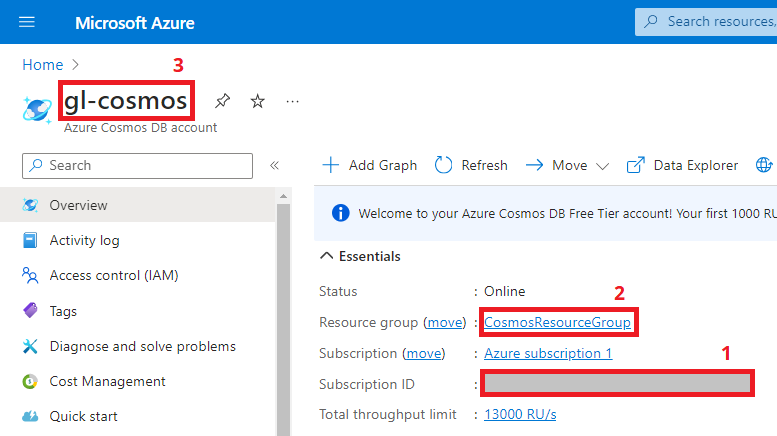Select Quick start in sidebar

(x=83, y=416)
